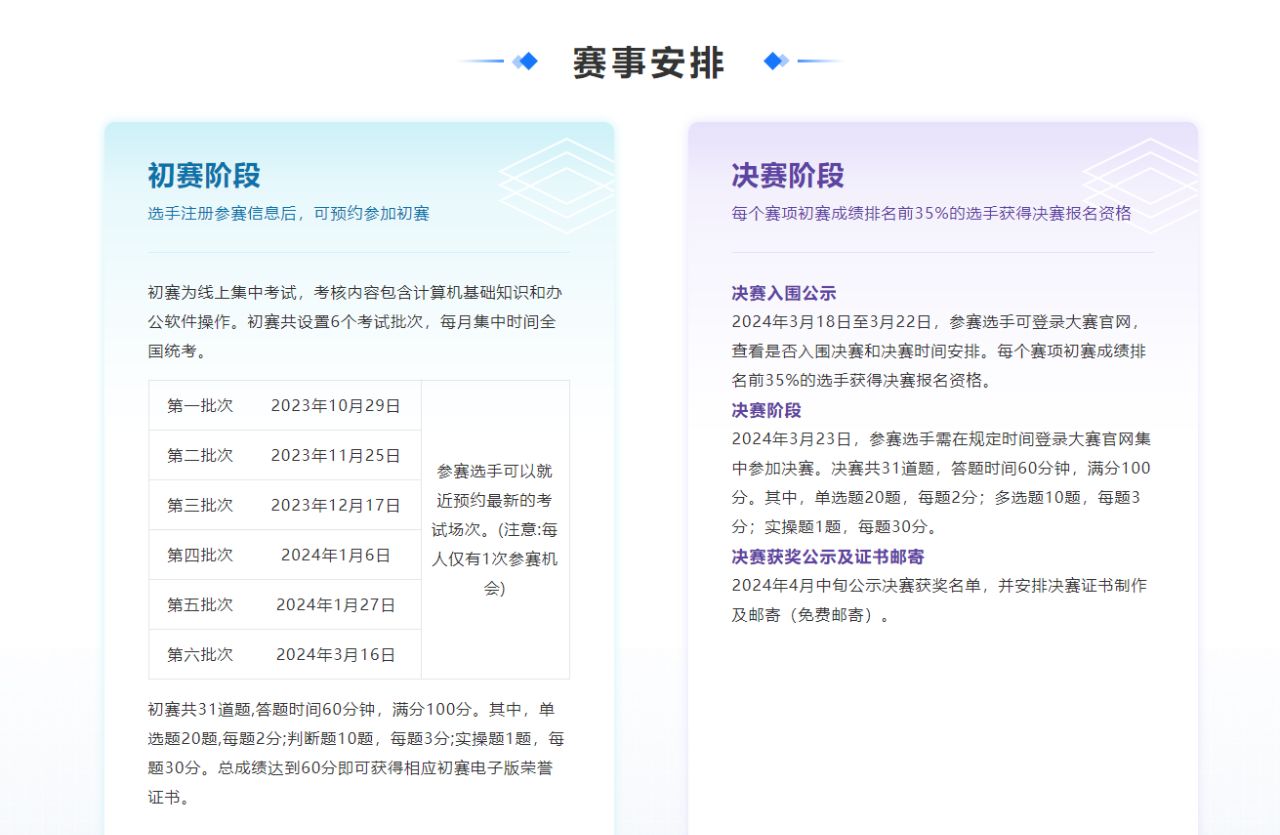Click paragraph starting 2024年3月23日，参赛选手

(x=941, y=482)
